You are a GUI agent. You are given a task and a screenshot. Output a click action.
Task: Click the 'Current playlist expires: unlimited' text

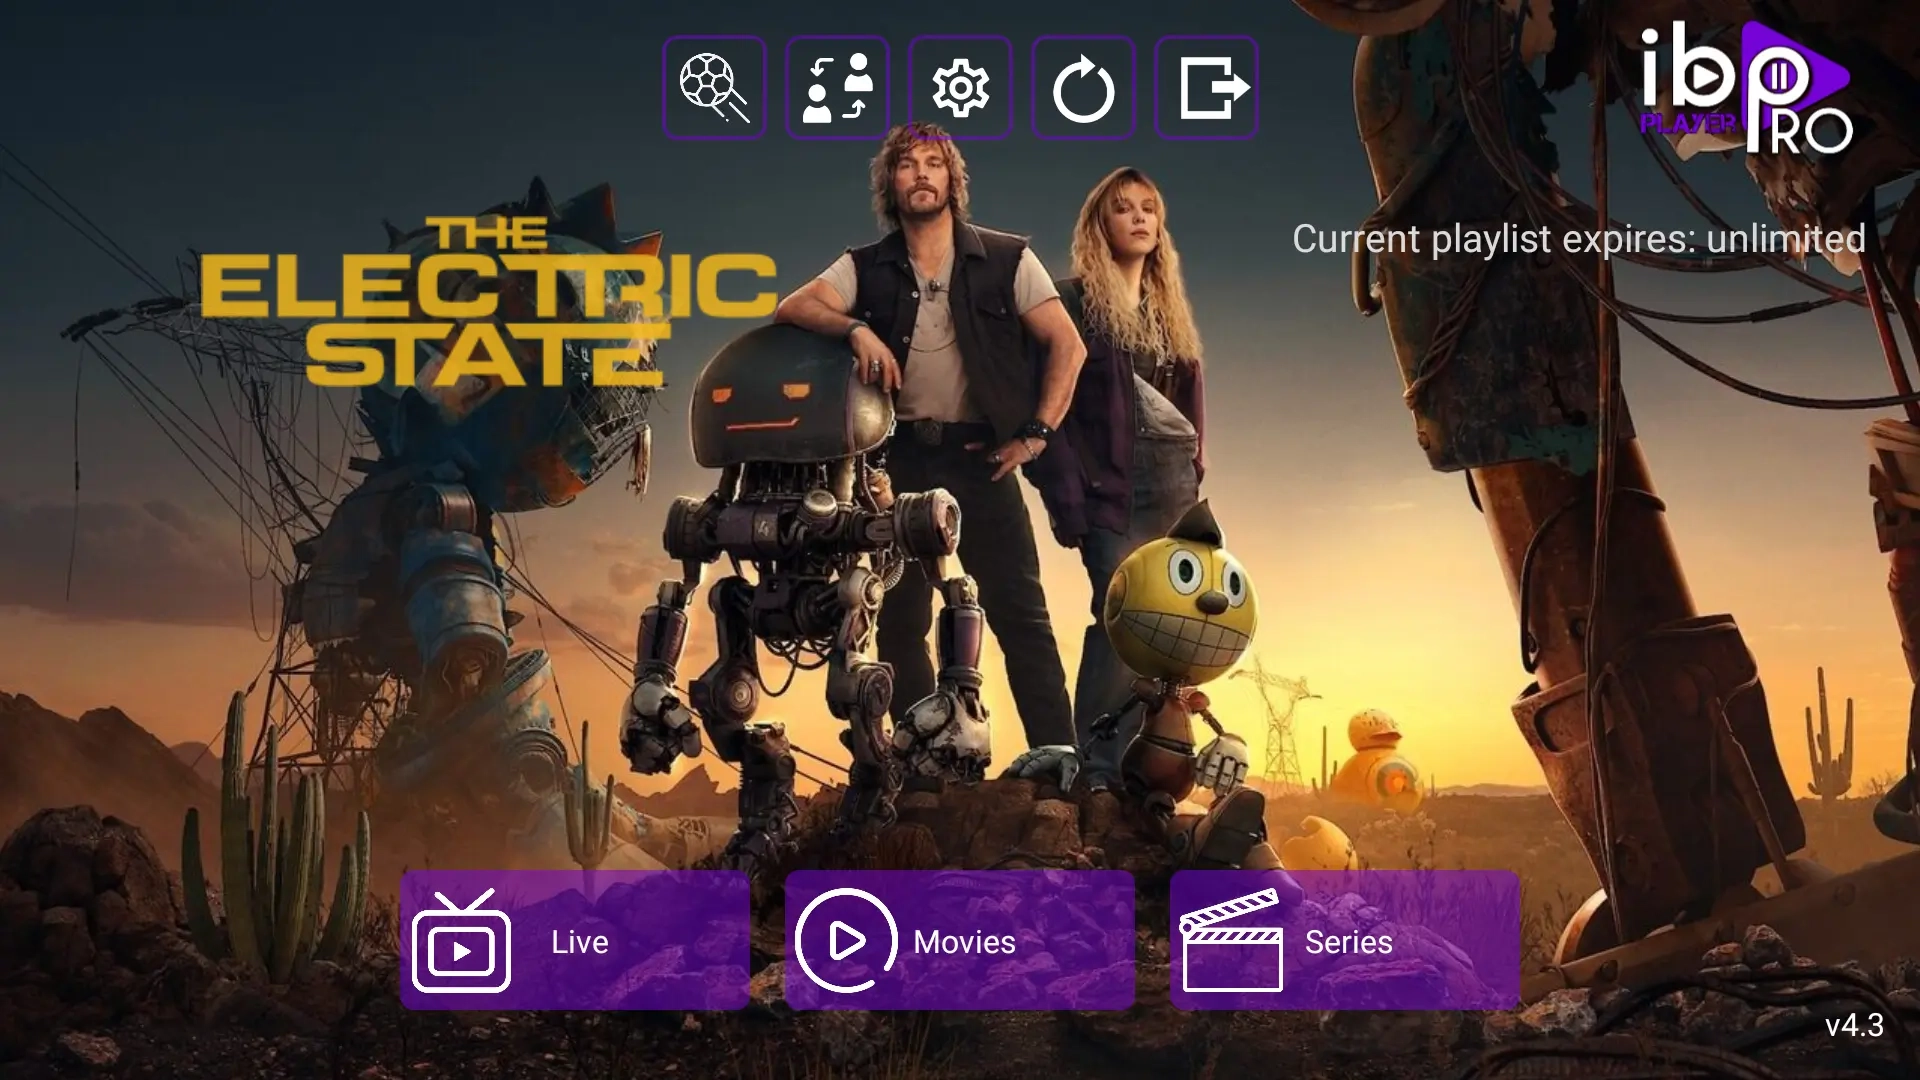(x=1579, y=239)
